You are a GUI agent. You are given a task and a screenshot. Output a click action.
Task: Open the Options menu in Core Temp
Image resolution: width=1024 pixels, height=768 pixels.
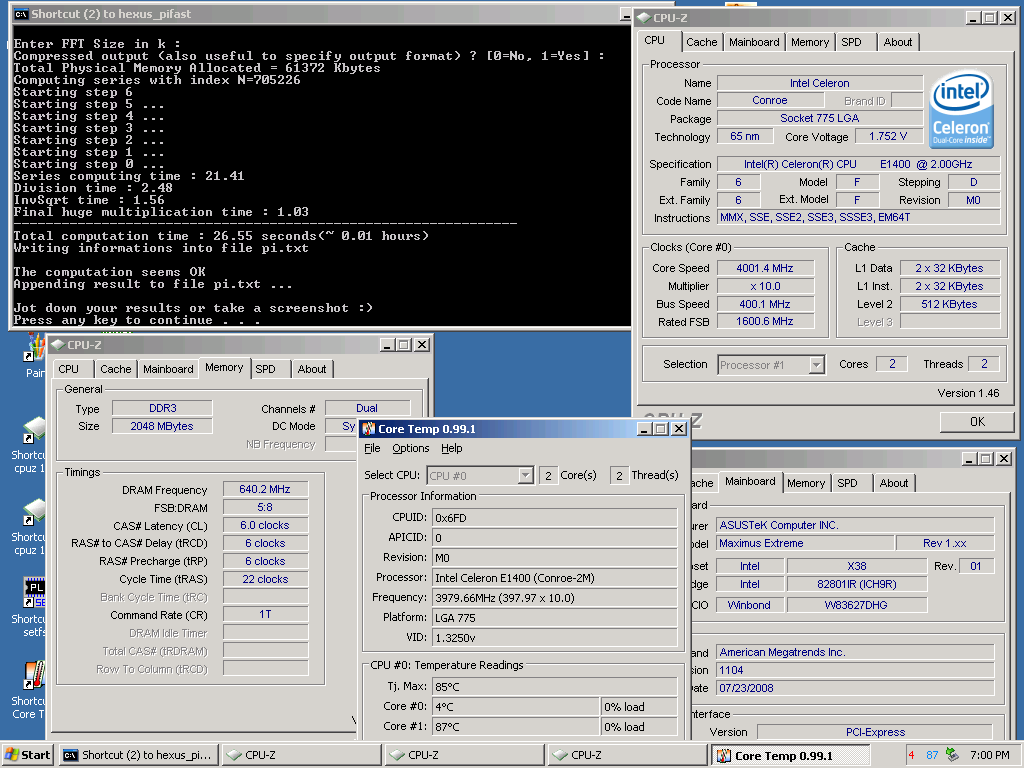[411, 448]
